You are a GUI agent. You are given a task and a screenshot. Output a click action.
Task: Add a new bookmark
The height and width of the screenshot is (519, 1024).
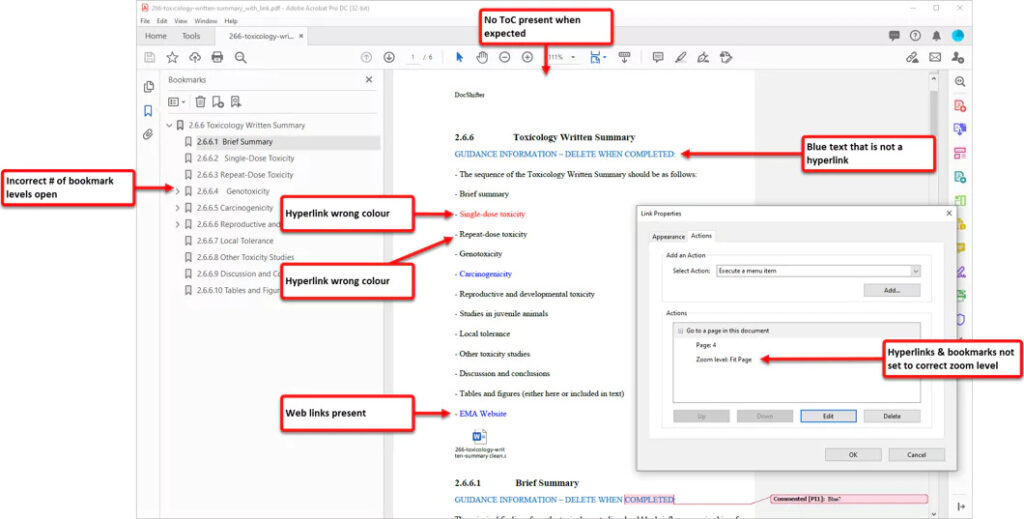tap(218, 102)
